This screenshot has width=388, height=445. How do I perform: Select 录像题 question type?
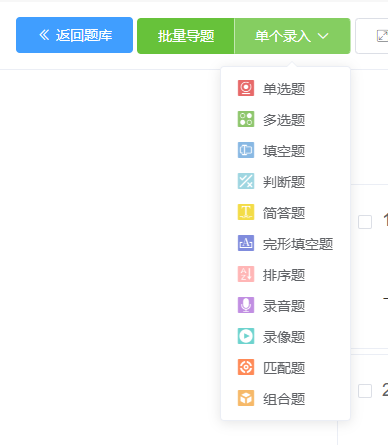point(285,337)
